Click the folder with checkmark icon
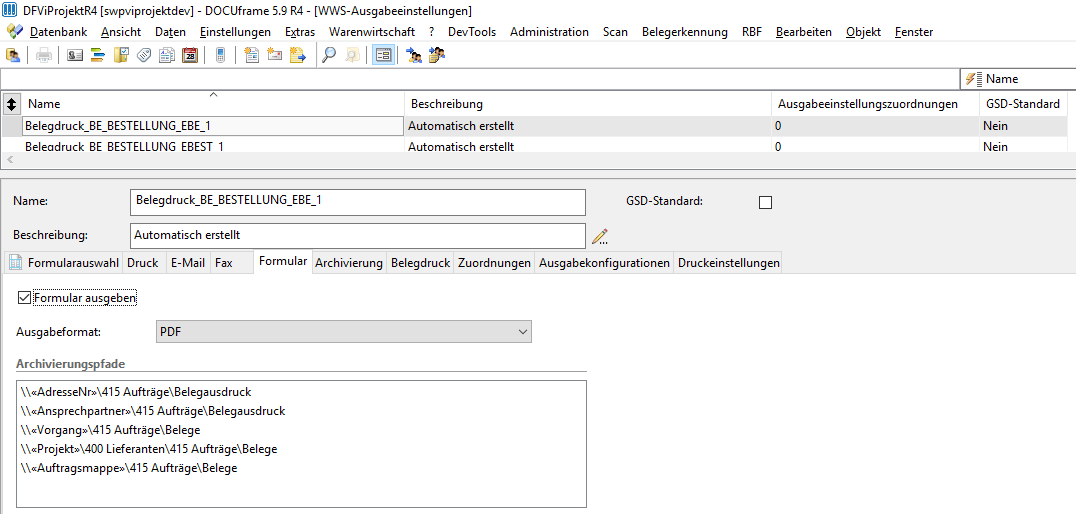Viewport: 1076px width, 514px height. coord(121,56)
